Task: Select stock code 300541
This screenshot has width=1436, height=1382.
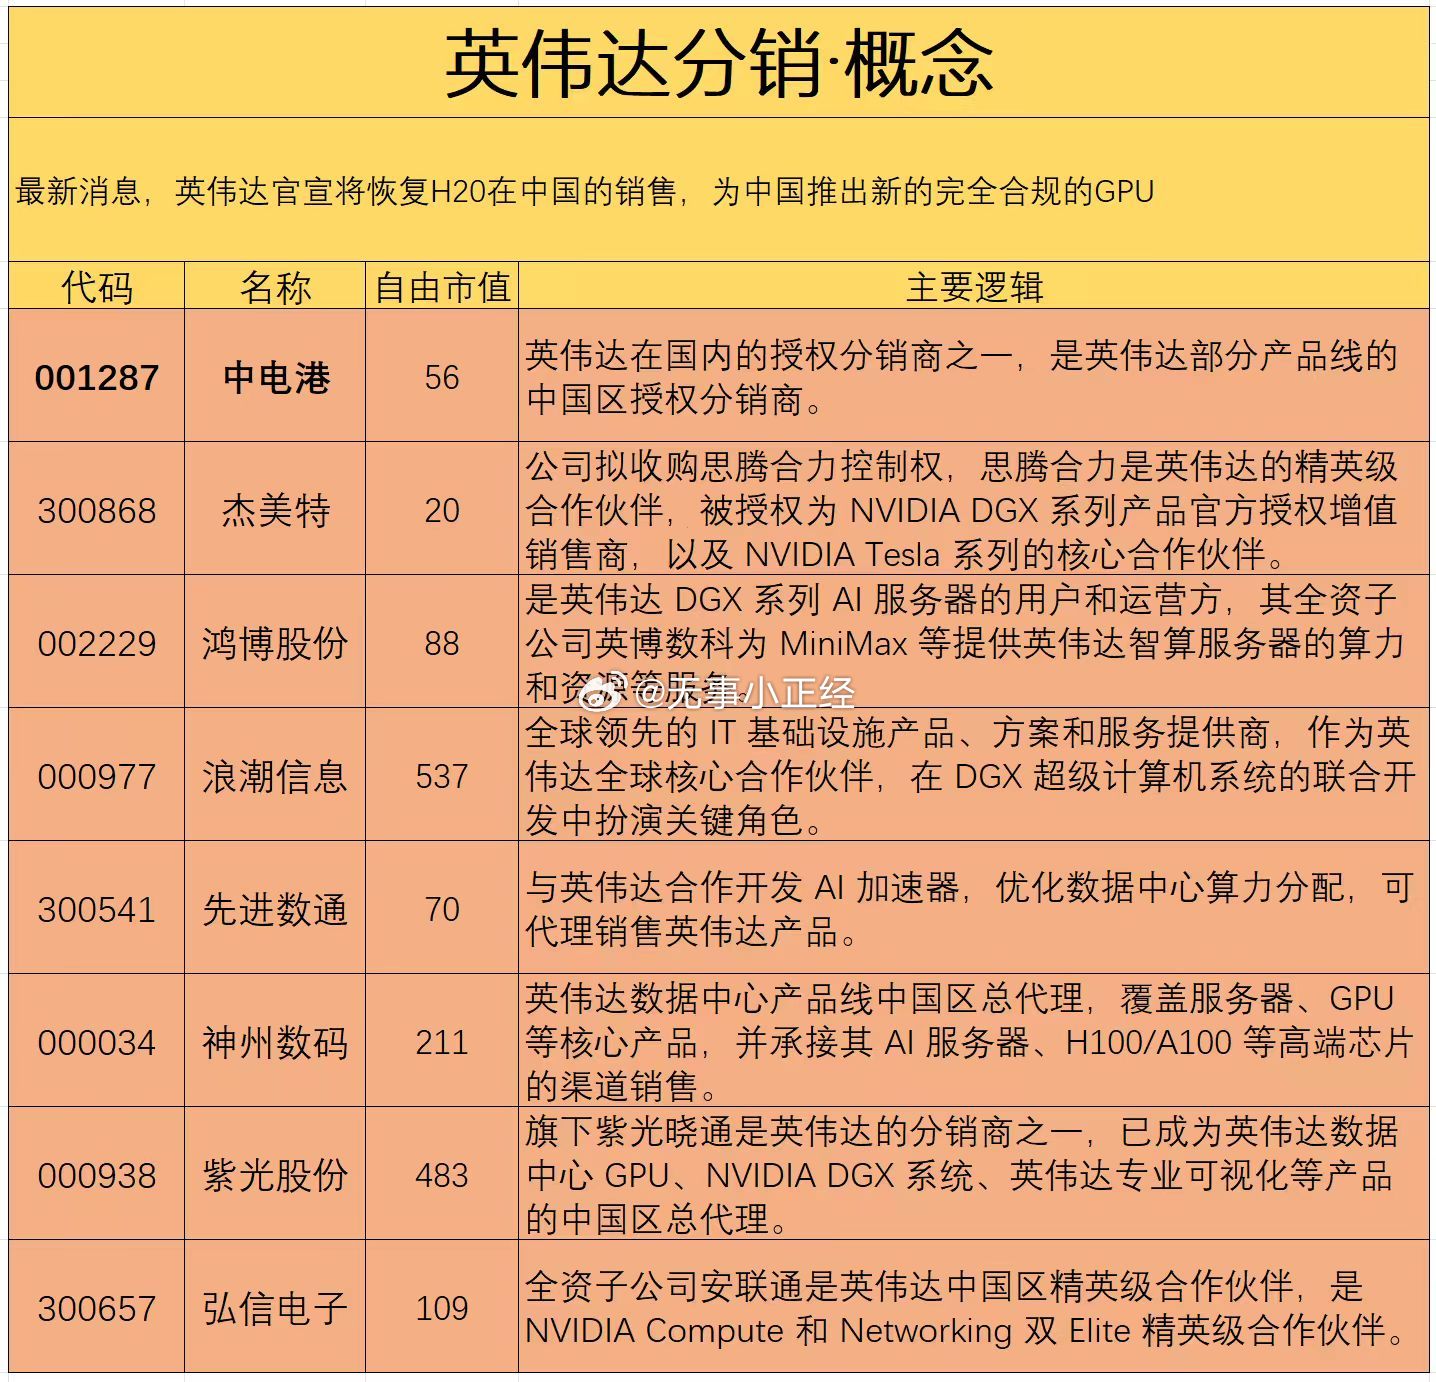Action: point(97,908)
